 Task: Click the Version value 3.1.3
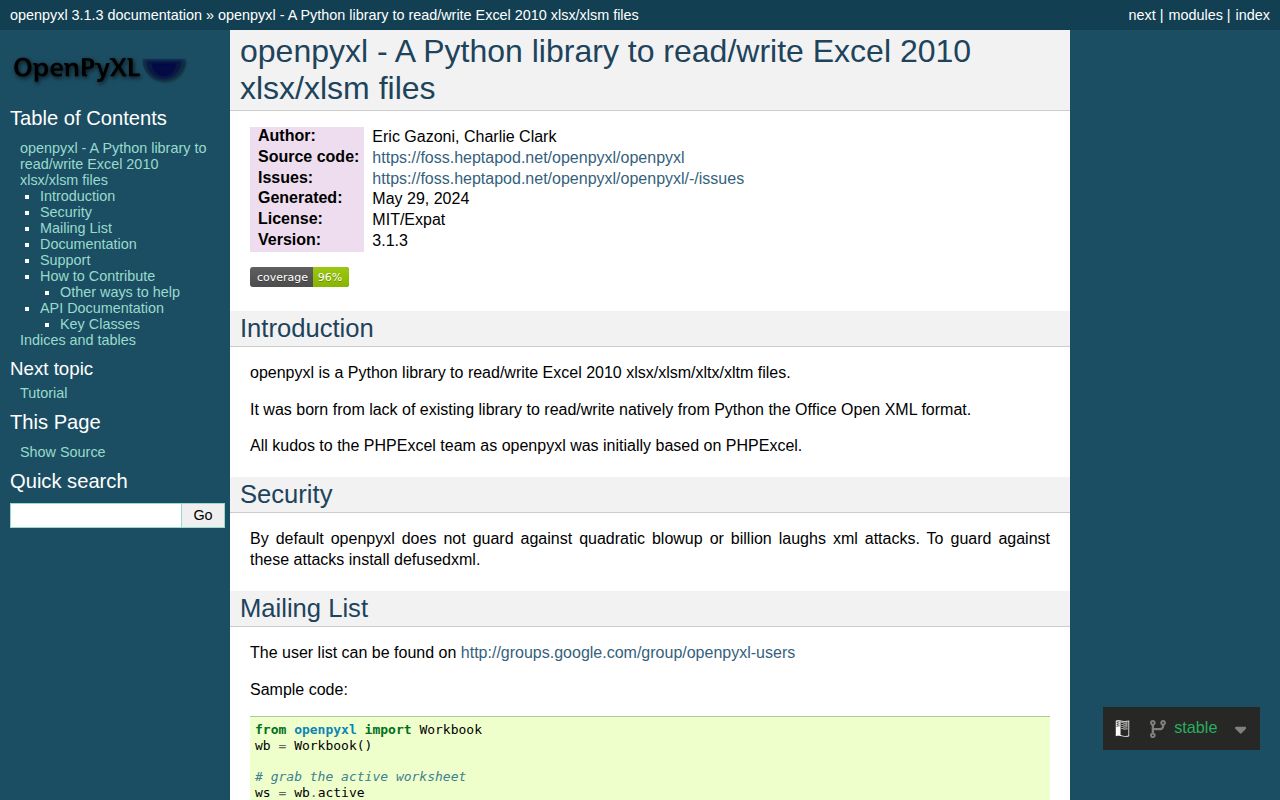click(x=390, y=240)
